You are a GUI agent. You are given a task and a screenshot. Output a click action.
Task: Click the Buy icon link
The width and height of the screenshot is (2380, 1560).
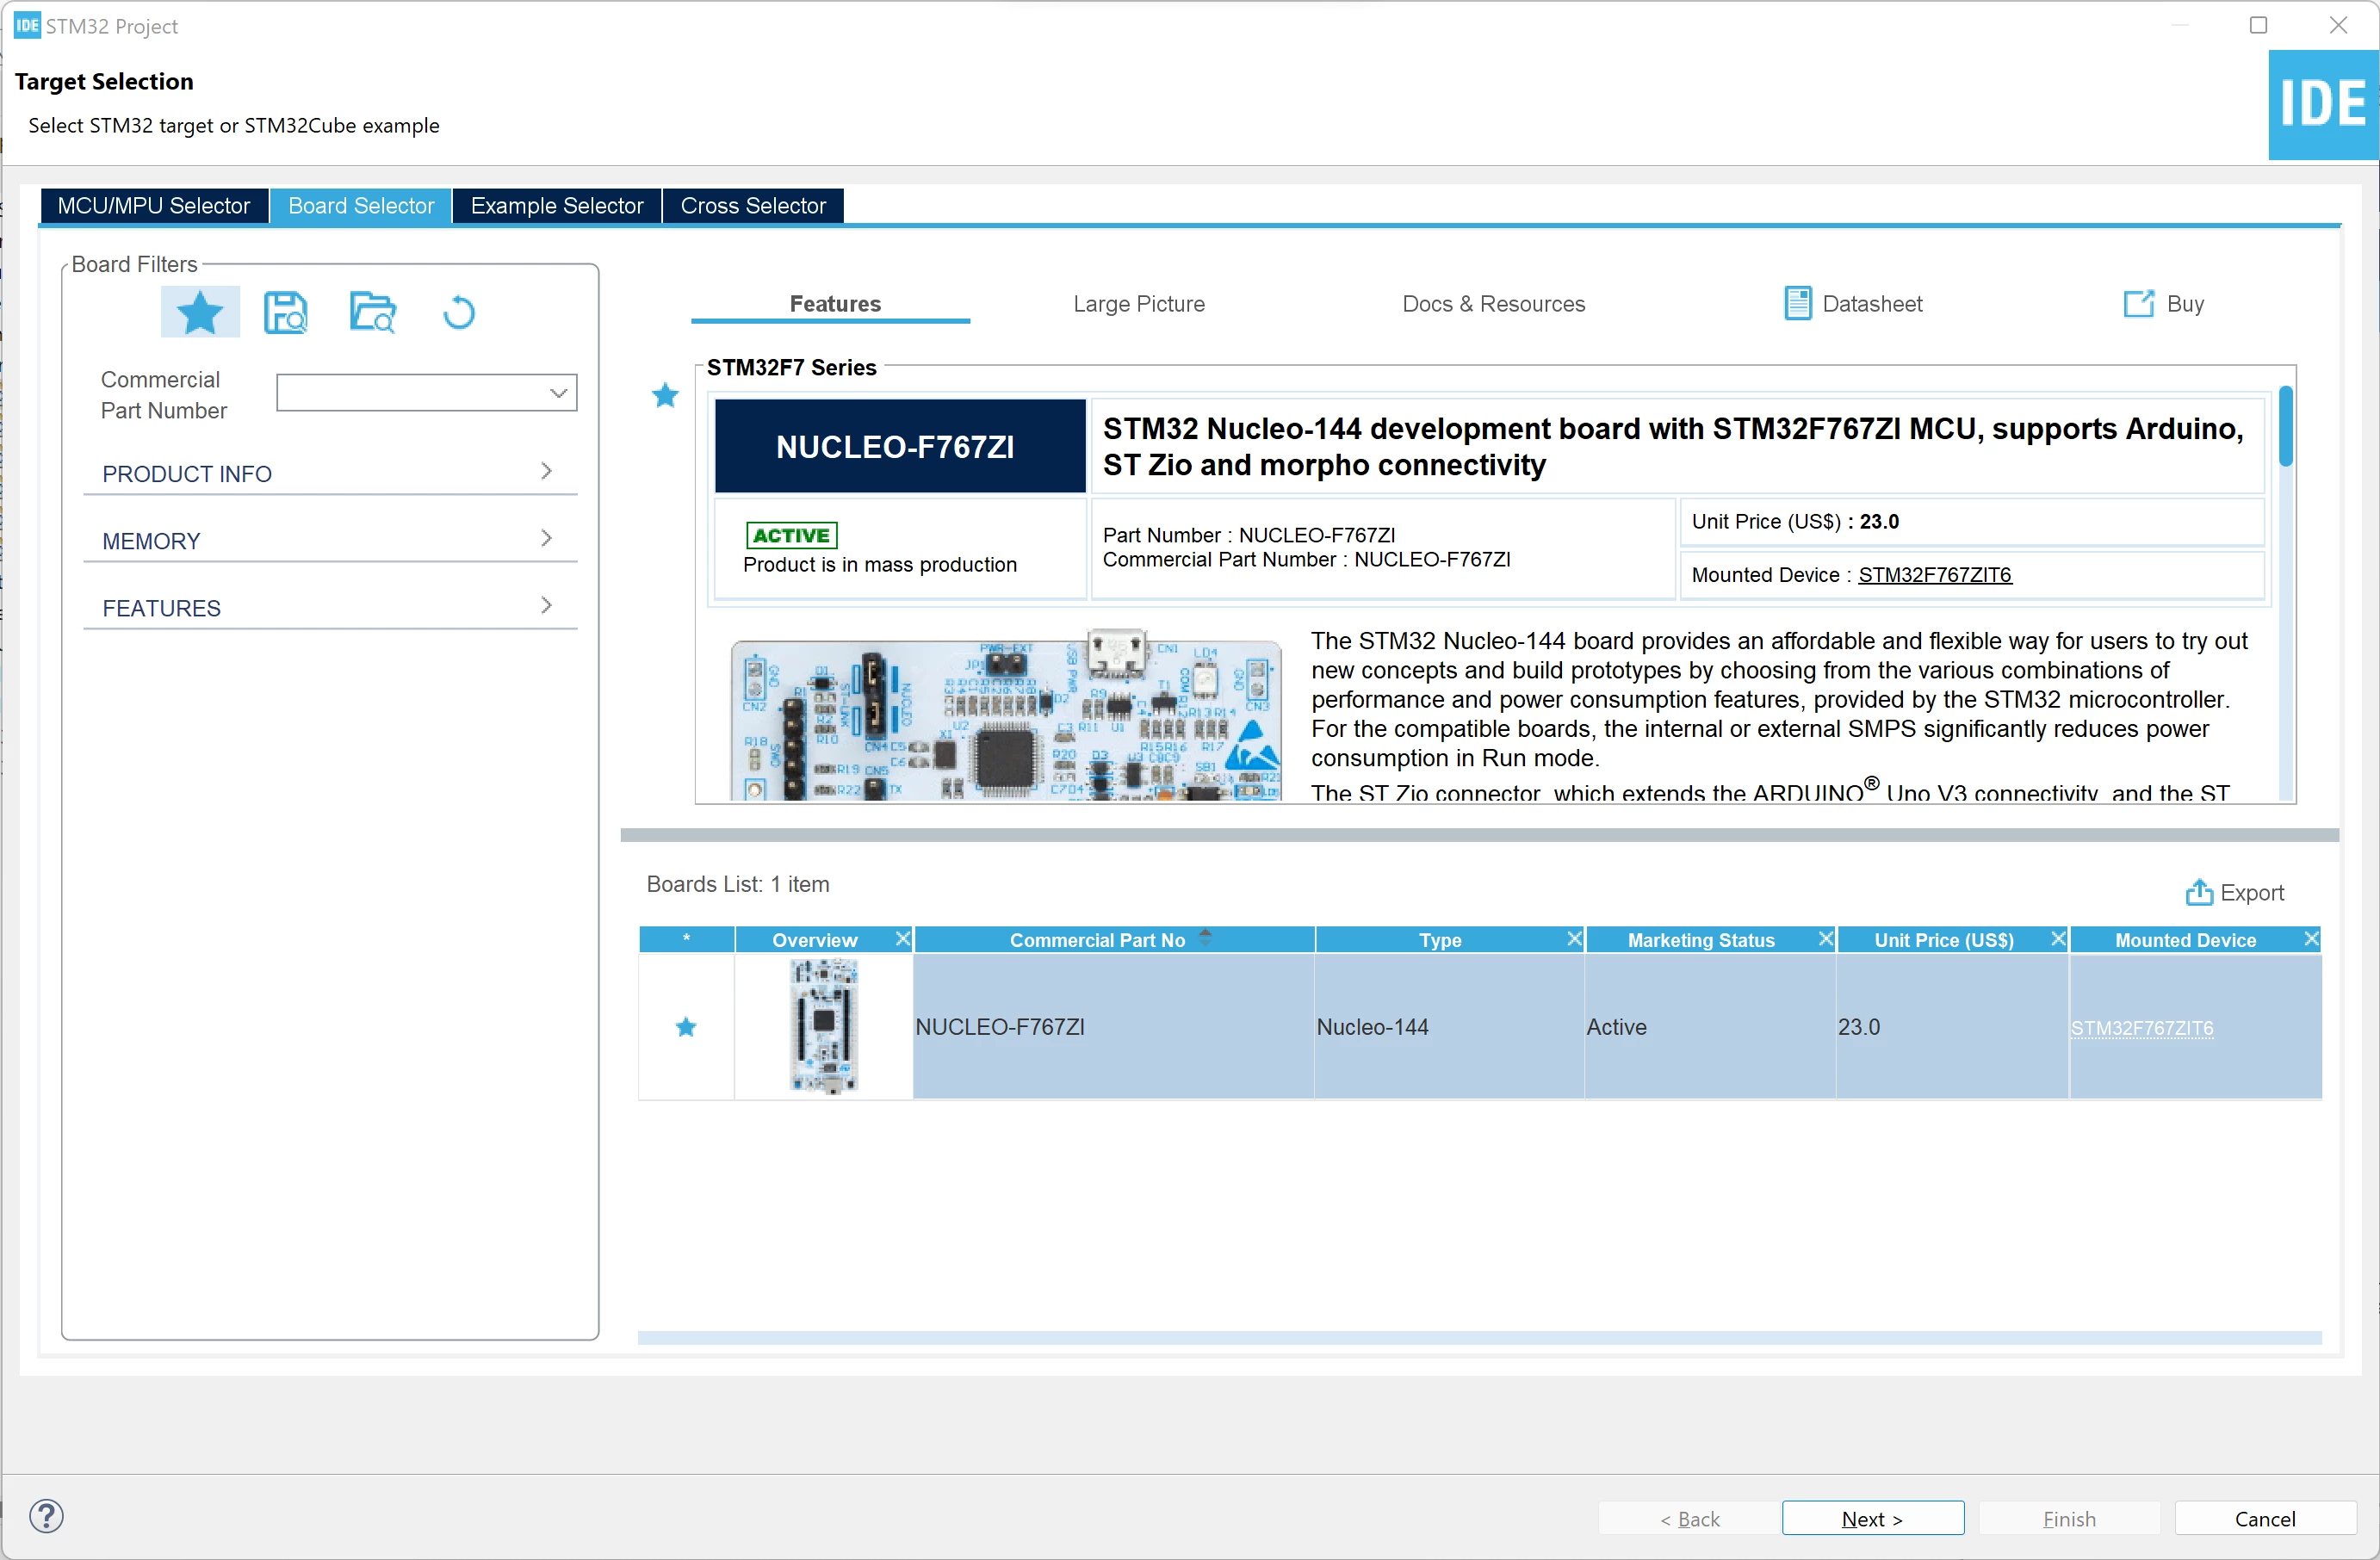tap(2164, 304)
